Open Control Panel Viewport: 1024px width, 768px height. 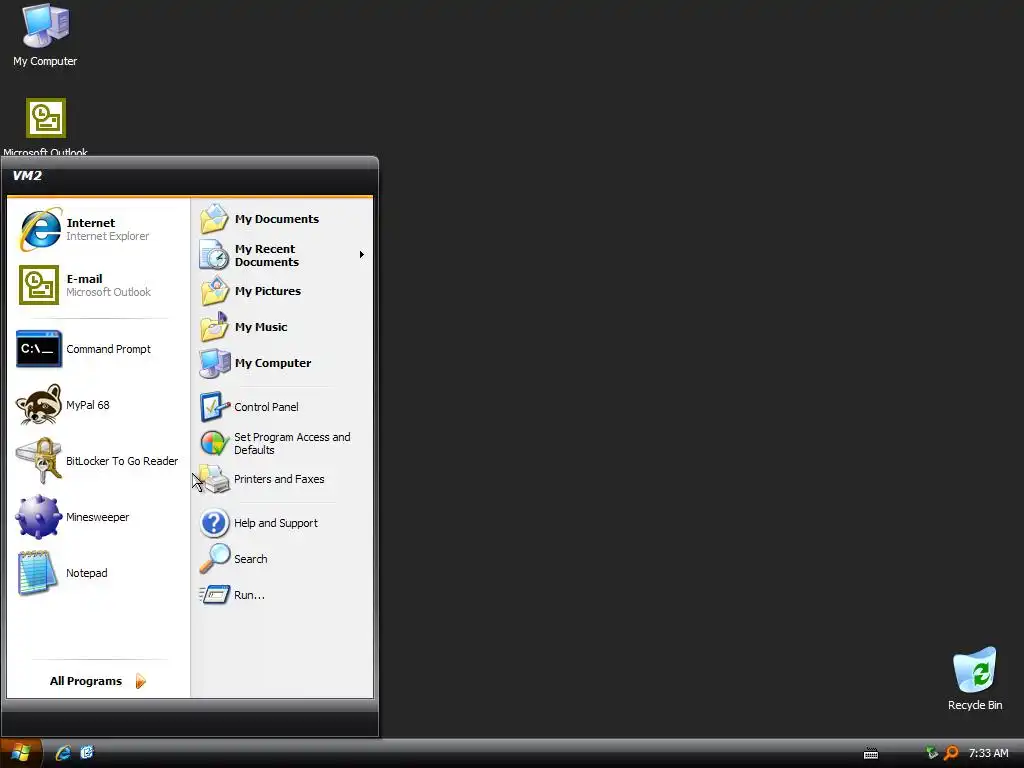pos(282,407)
